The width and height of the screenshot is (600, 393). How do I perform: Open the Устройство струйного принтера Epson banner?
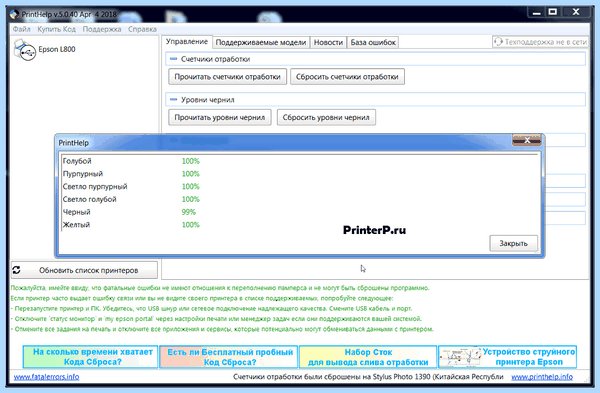point(507,357)
